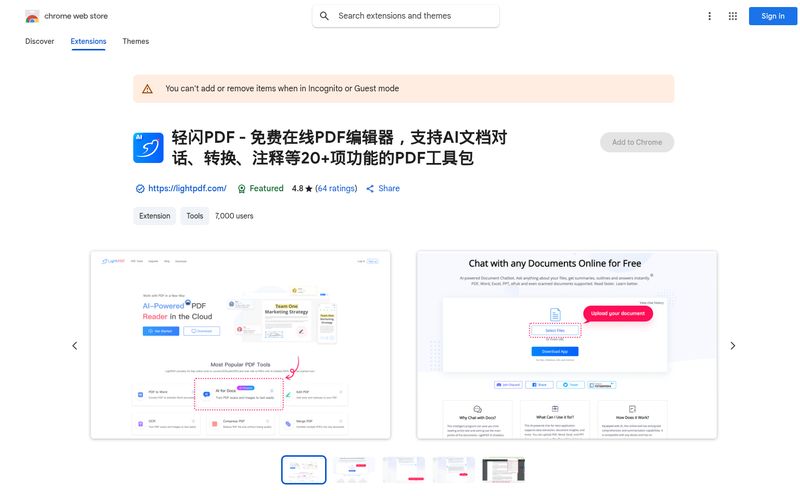This screenshot has height=496, width=800.
Task: Open the Google apps grid
Action: [733, 16]
